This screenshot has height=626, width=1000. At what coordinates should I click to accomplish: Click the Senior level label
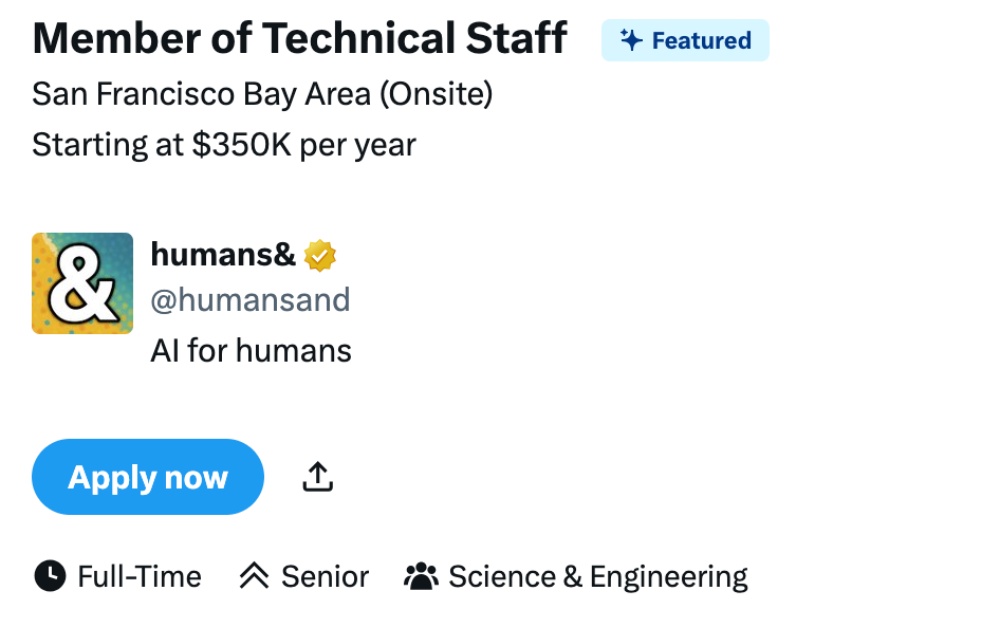coord(325,577)
